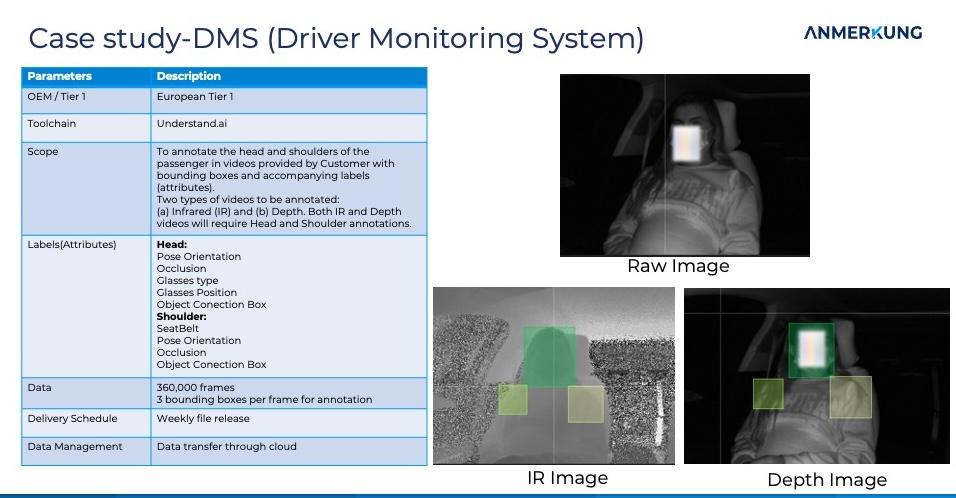The image size is (956, 498).
Task: Click the 'Raw Image' caption
Action: coord(678,266)
